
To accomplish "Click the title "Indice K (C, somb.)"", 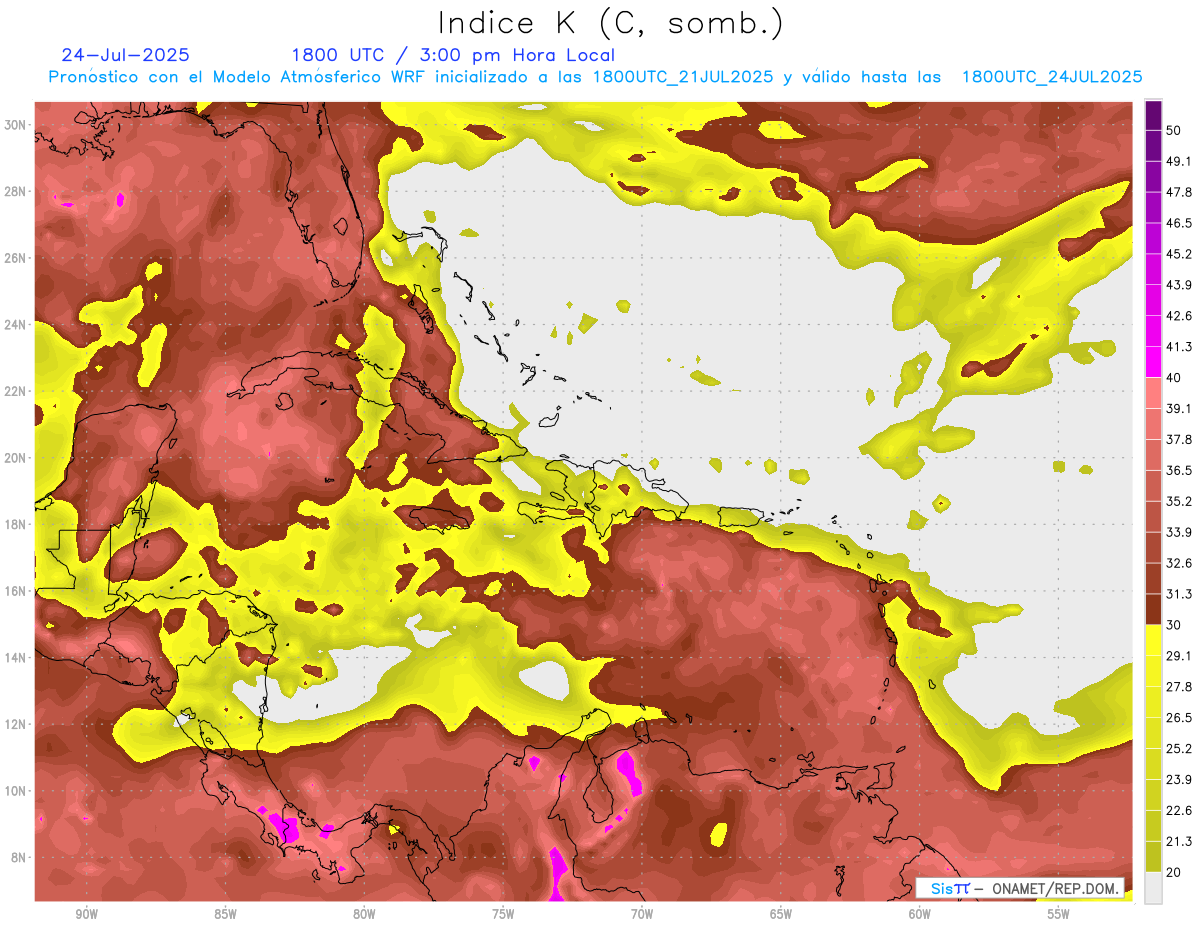I will click(610, 23).
